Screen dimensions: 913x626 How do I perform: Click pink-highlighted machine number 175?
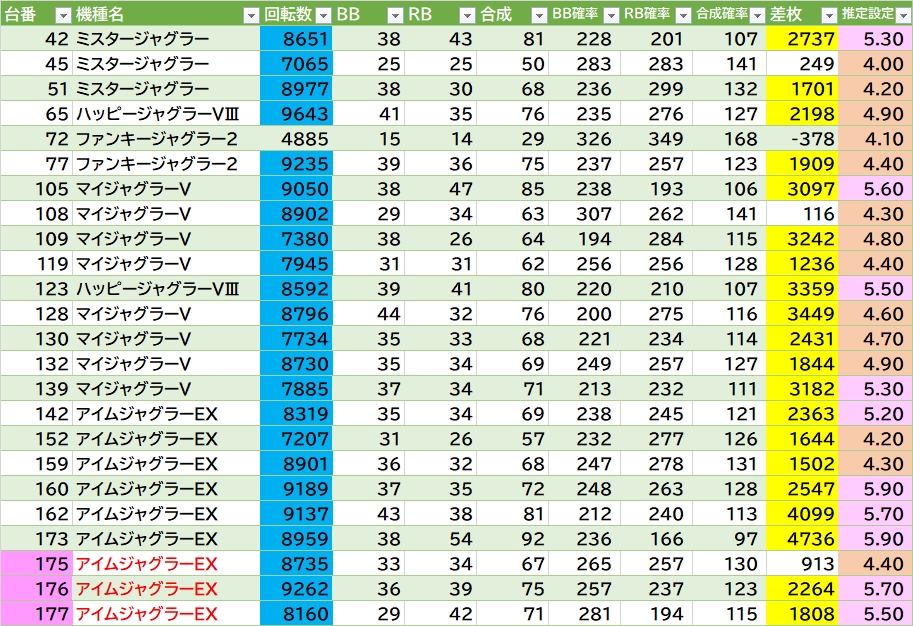[36, 564]
